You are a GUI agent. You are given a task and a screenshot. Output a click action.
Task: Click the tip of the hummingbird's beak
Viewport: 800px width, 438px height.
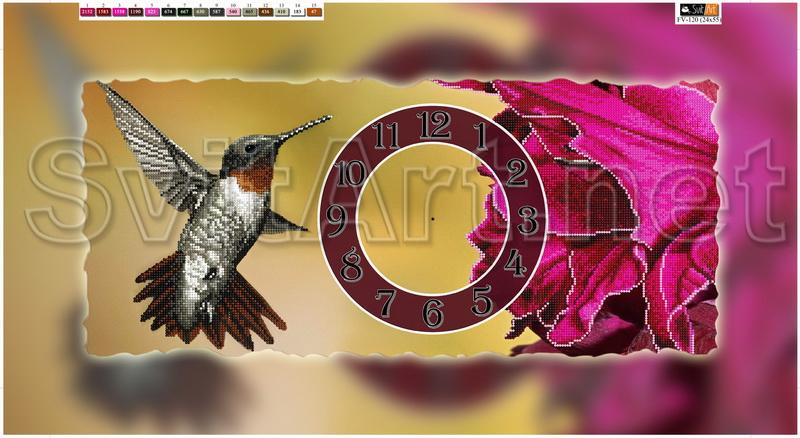(x=328, y=119)
